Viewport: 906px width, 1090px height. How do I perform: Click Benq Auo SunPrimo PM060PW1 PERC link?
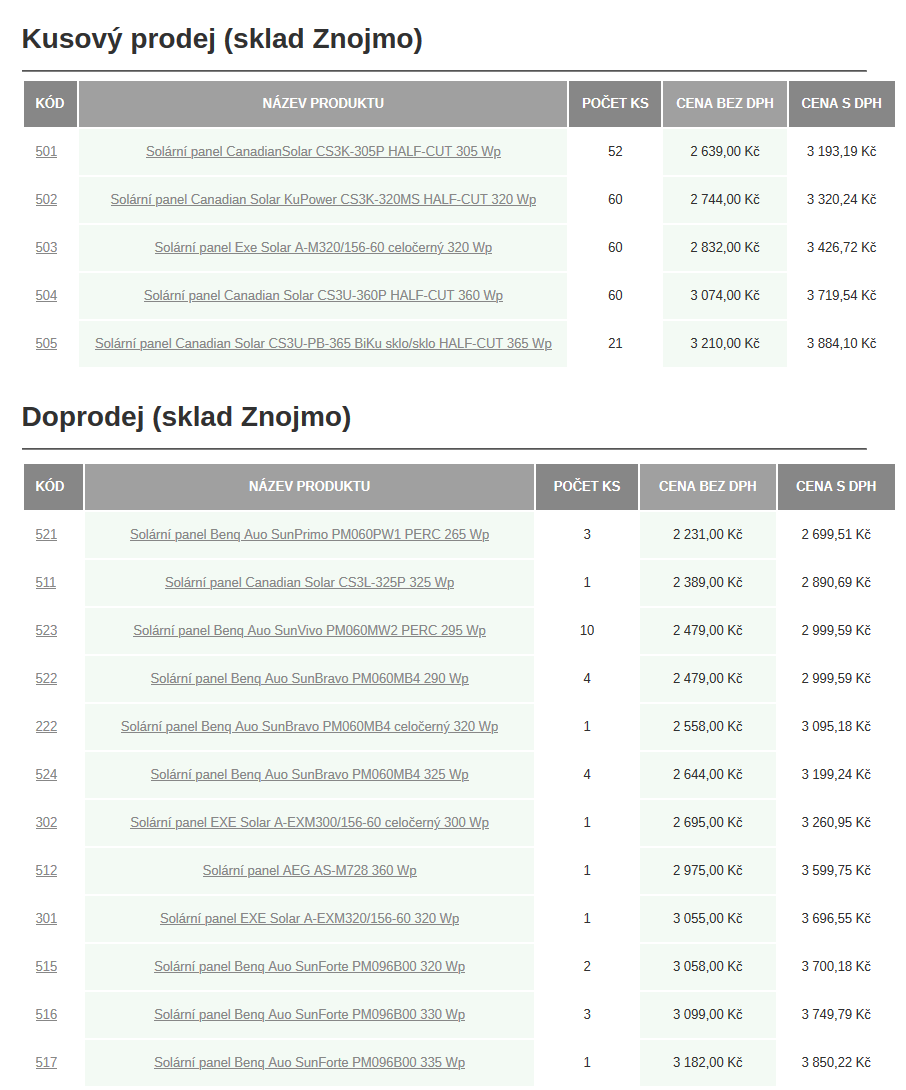click(309, 535)
